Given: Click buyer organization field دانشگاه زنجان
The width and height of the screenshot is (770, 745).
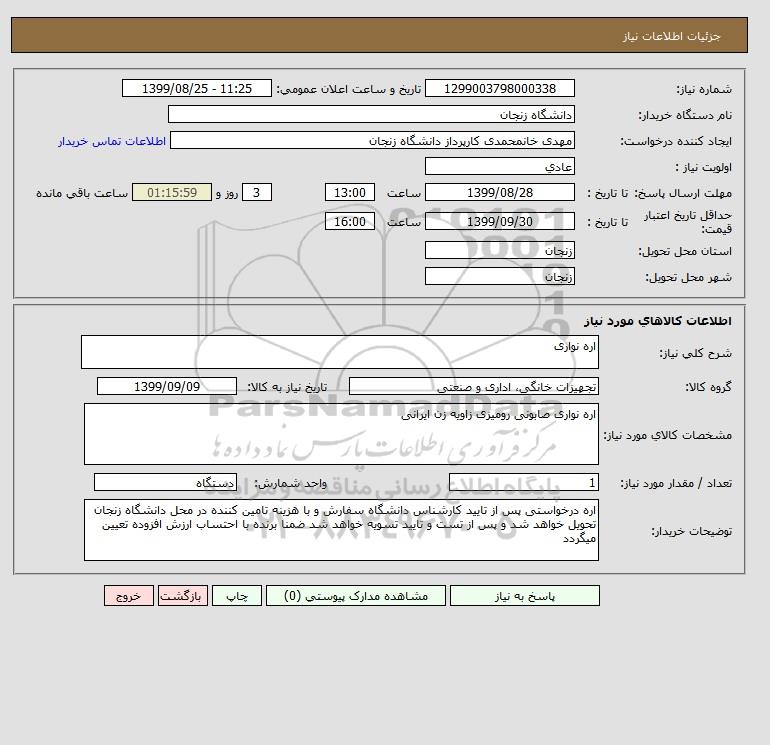Looking at the screenshot, I should [x=371, y=114].
